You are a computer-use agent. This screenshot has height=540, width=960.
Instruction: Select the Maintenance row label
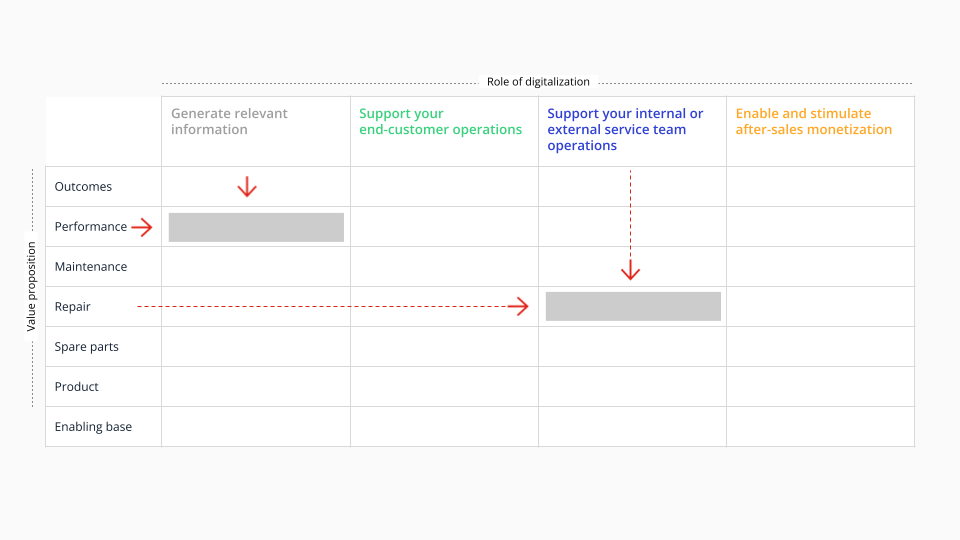coord(91,266)
